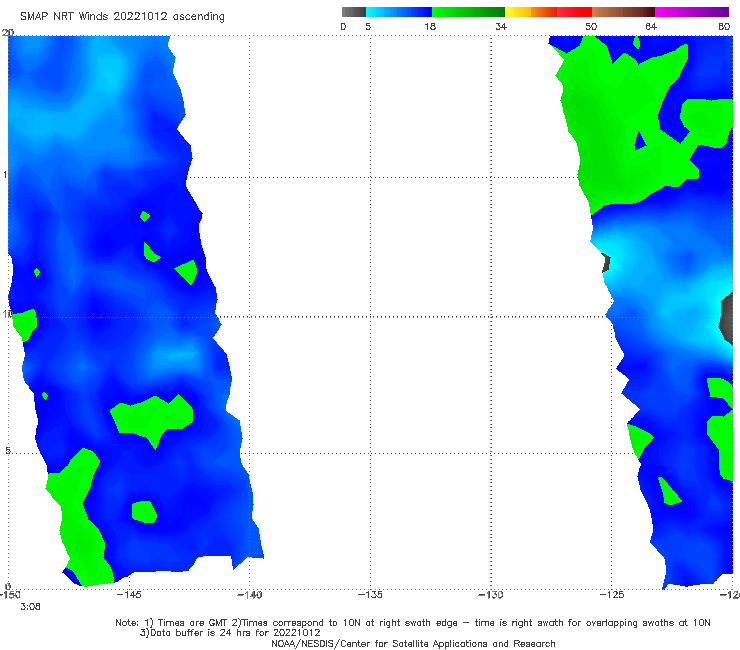Click the longitude label '-135'
Viewport: 740px width, 650px height.
pos(370,595)
